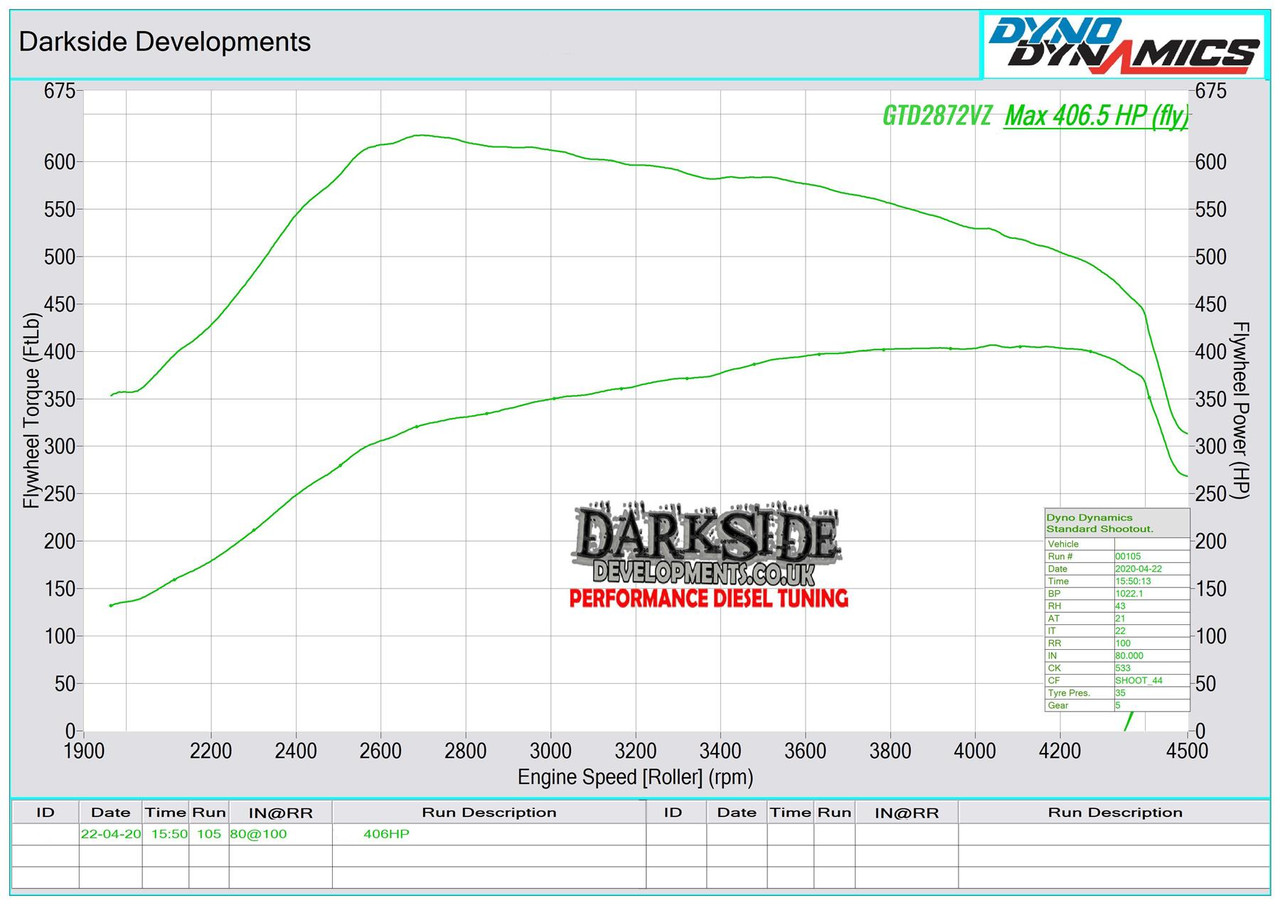This screenshot has width=1280, height=905.
Task: Click the 1900 rpm axis tick label
Action: click(x=84, y=751)
